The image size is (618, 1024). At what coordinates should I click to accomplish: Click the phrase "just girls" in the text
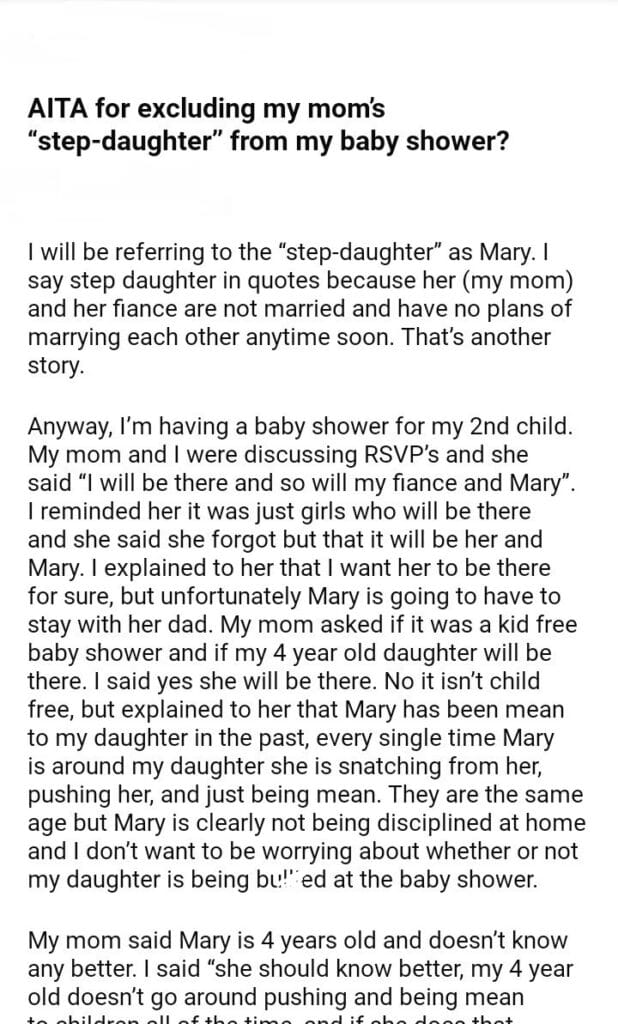click(291, 510)
